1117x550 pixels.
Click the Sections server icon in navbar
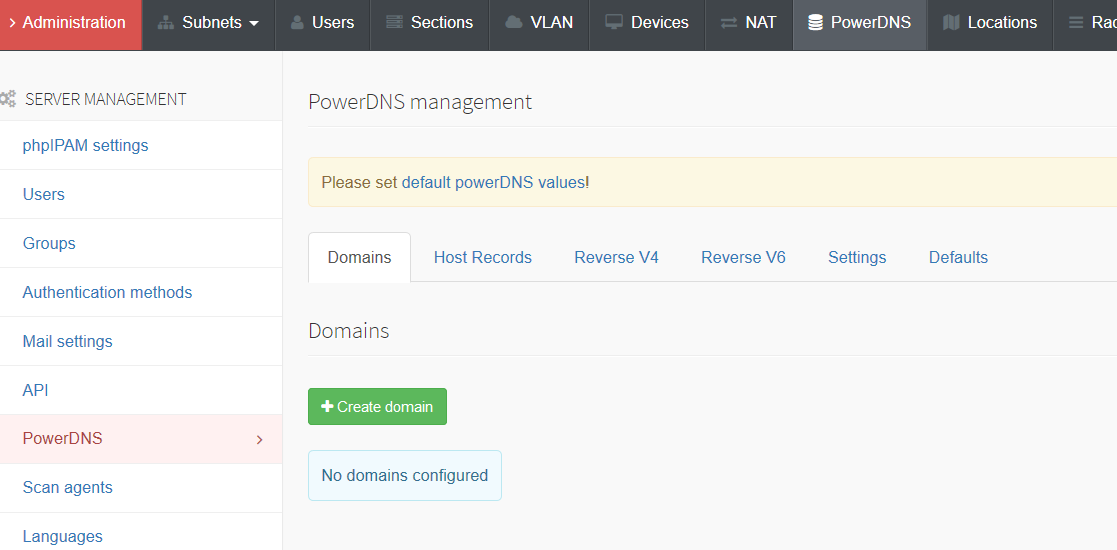pos(394,23)
